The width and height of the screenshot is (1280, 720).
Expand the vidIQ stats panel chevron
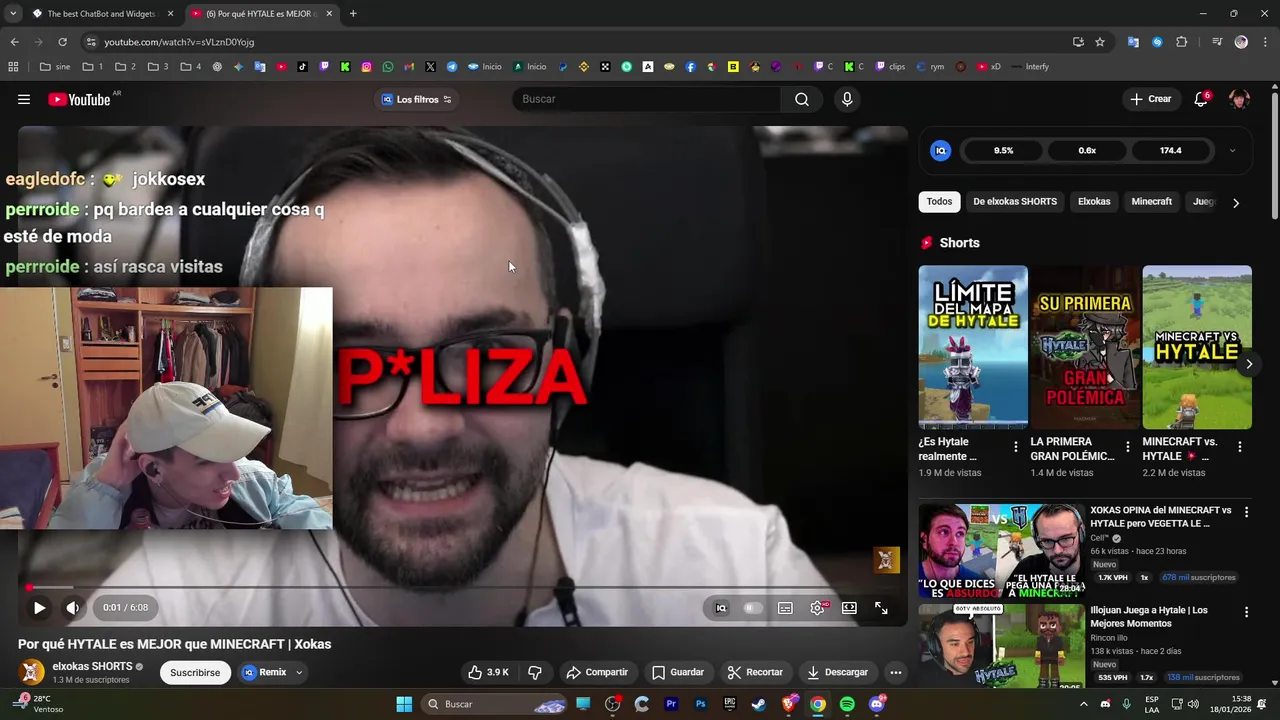1232,151
